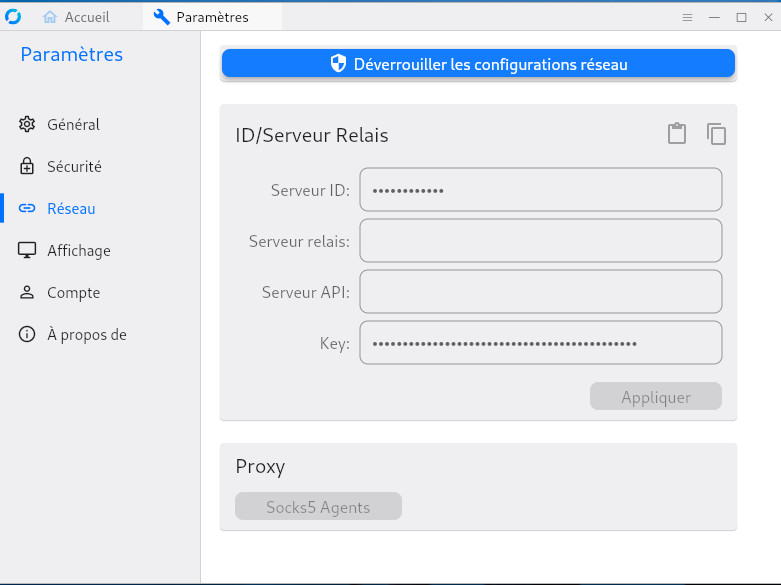Image resolution: width=781 pixels, height=585 pixels.
Task: Click the Appliquer button
Action: coord(655,397)
